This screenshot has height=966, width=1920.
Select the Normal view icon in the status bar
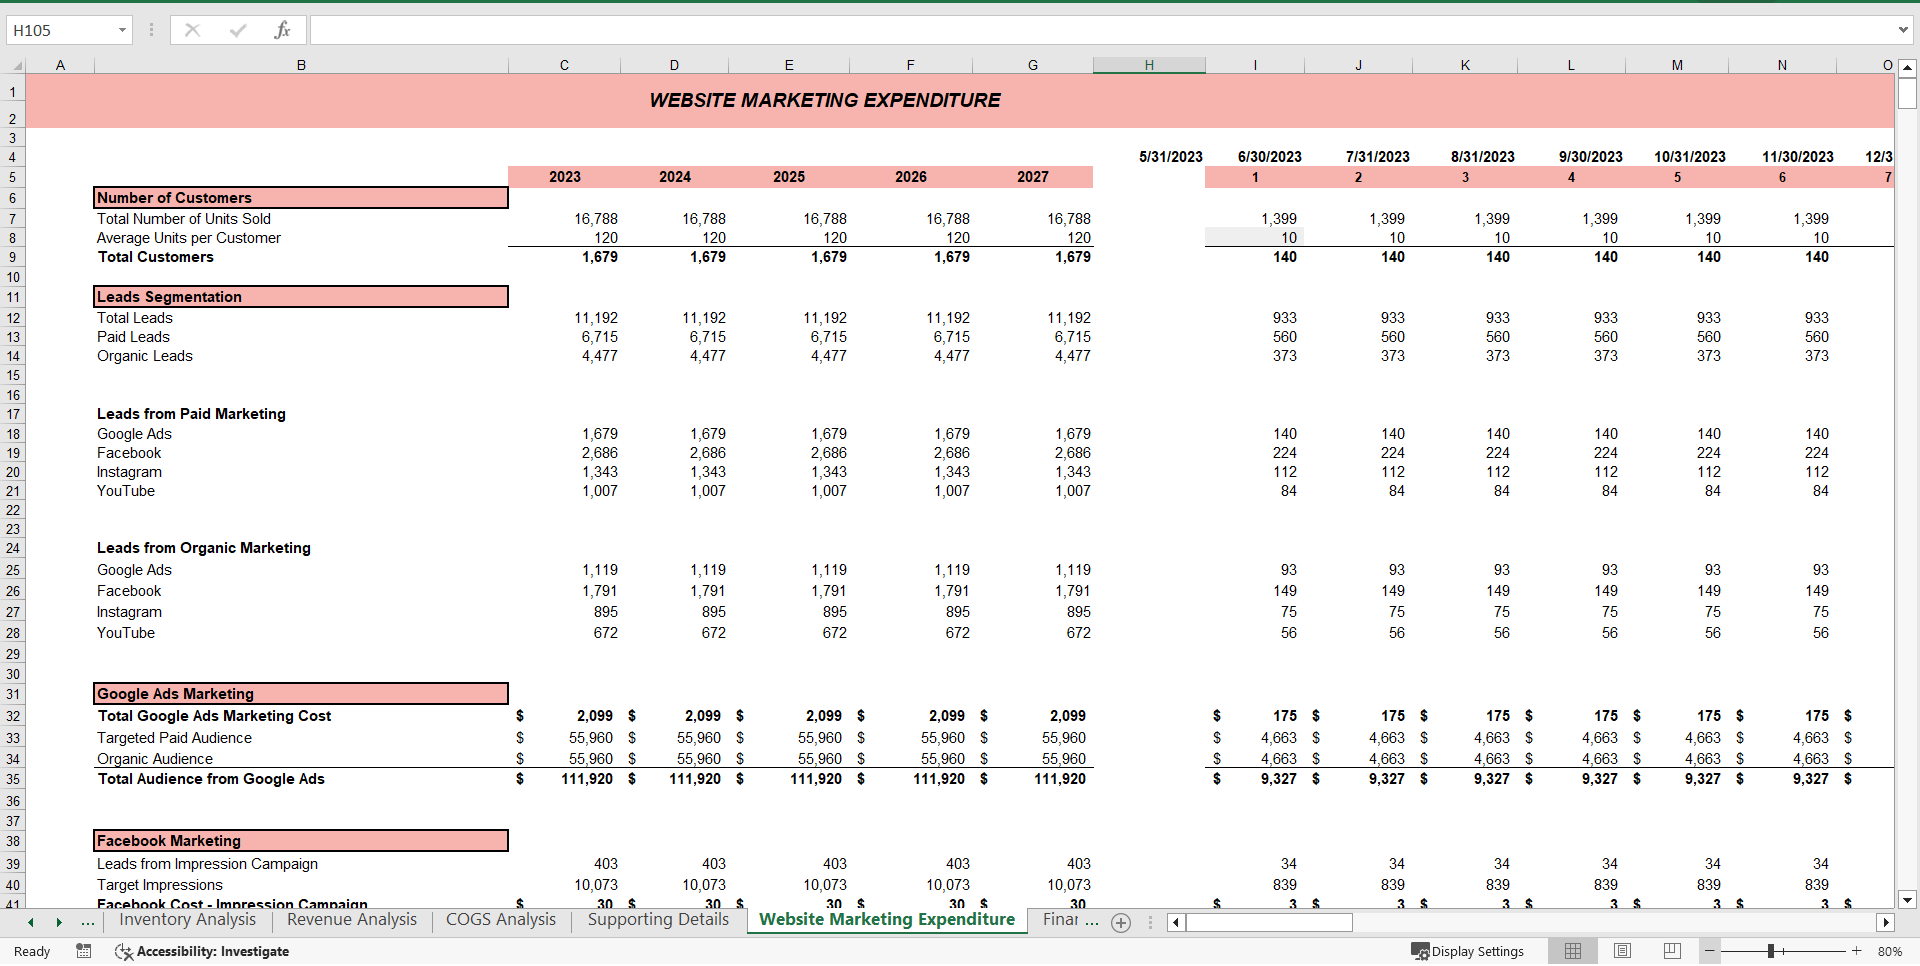(1572, 951)
